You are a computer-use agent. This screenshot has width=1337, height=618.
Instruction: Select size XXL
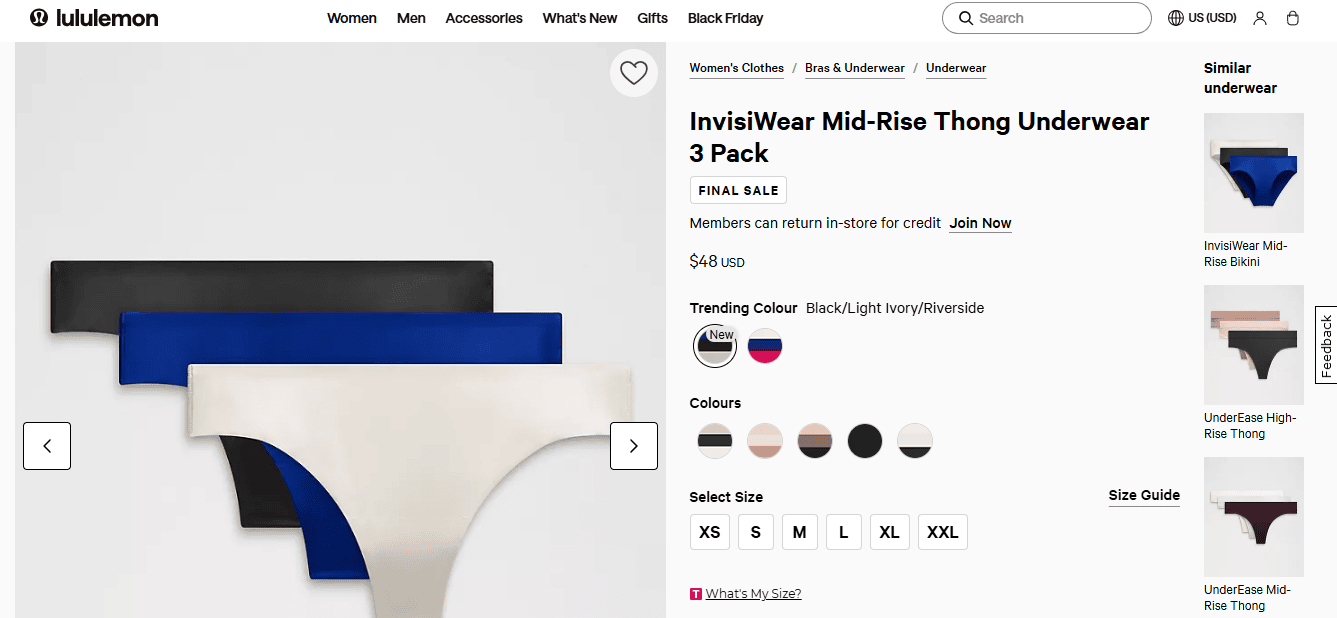pos(942,531)
